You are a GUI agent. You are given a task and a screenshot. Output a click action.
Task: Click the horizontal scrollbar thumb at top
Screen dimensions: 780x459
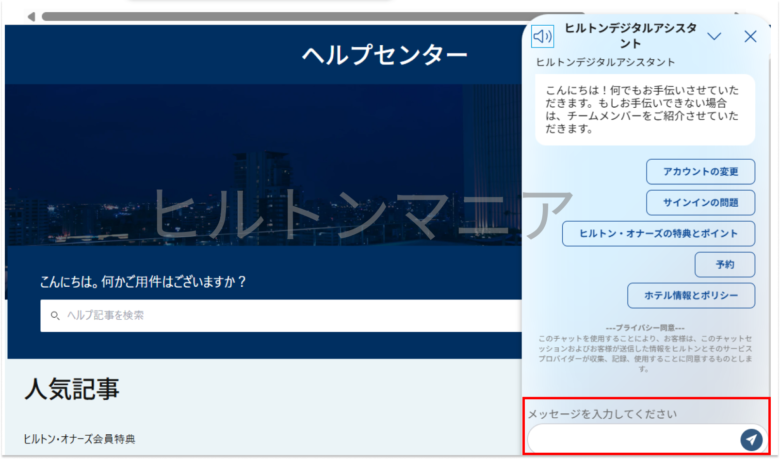(x=313, y=16)
